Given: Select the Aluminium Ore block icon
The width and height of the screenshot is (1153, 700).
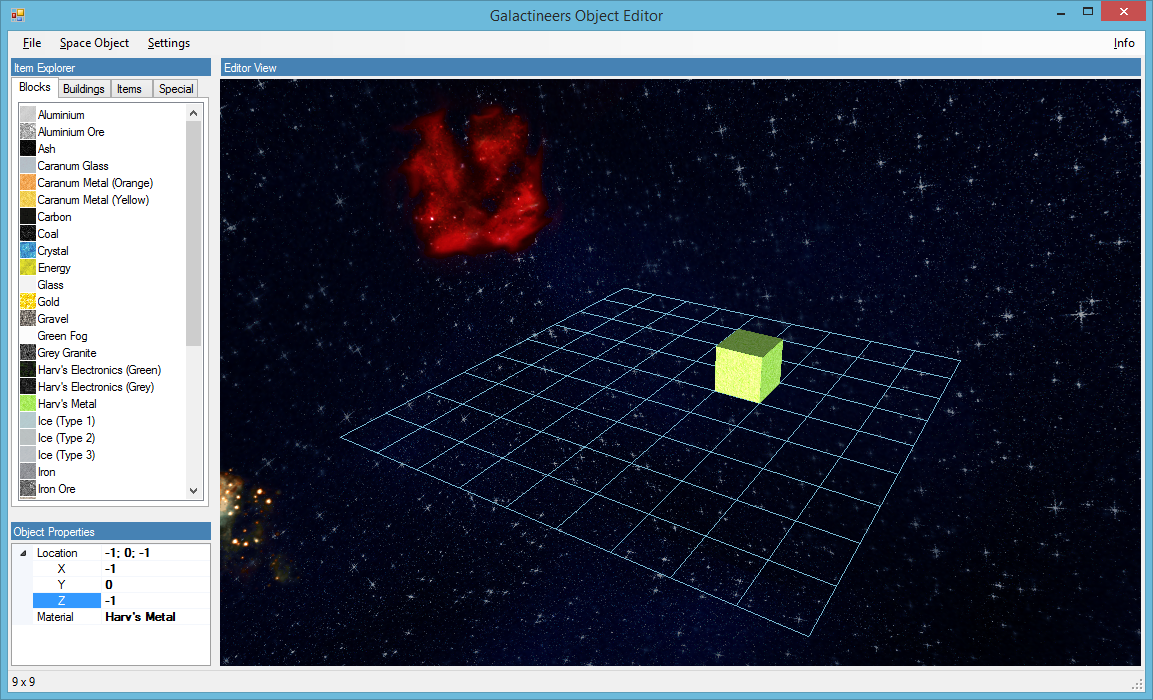Looking at the screenshot, I should (28, 132).
